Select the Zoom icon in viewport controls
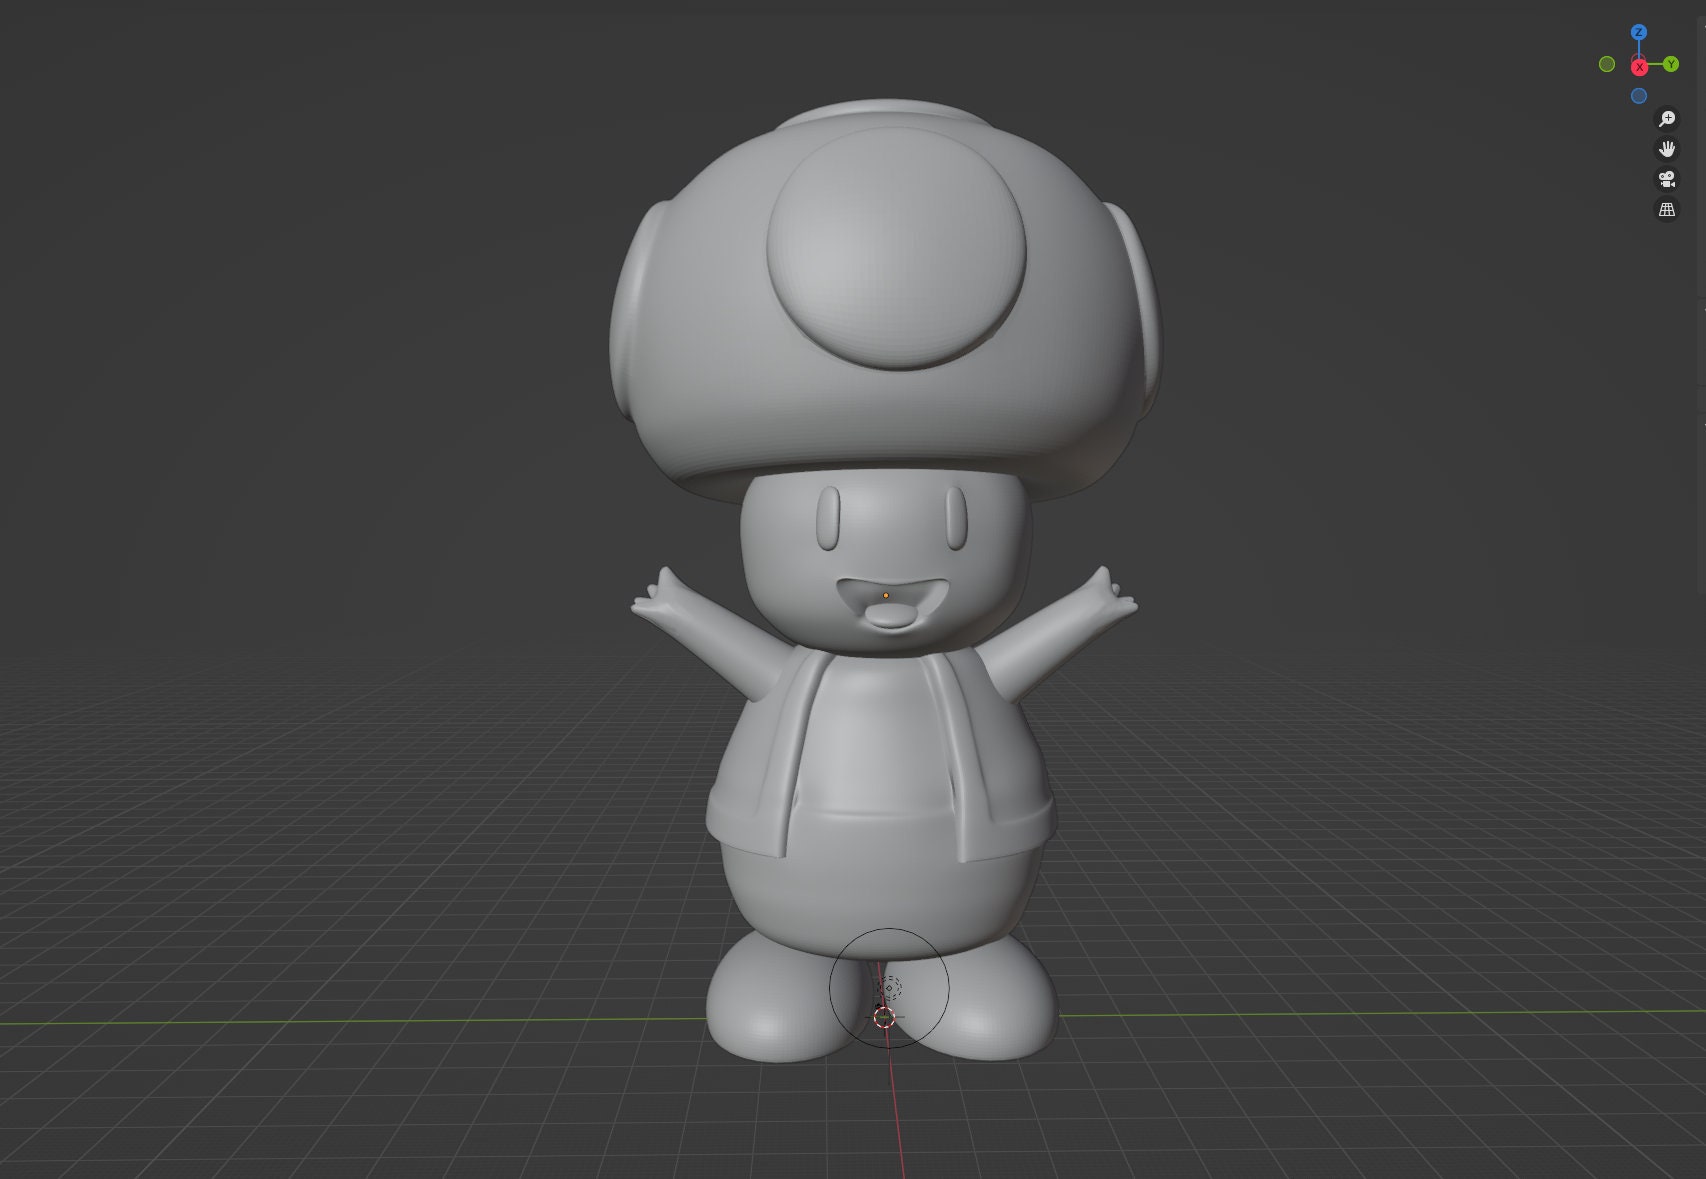Screen dimensions: 1706x1179 [1667, 120]
